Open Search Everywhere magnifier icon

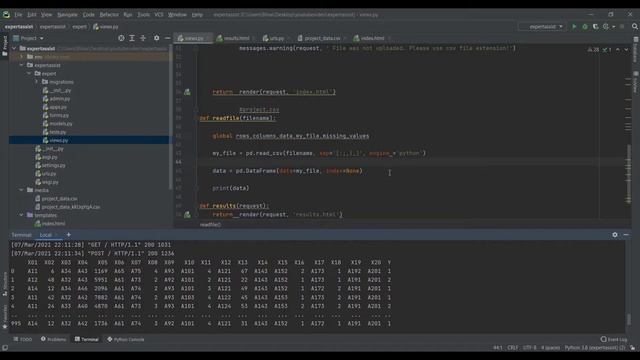[635, 27]
